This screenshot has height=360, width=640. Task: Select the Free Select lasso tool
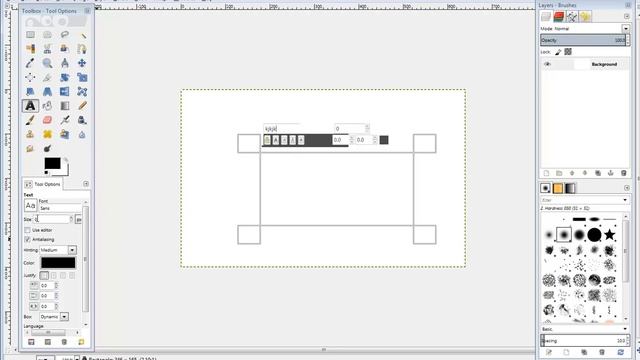[x=64, y=35]
